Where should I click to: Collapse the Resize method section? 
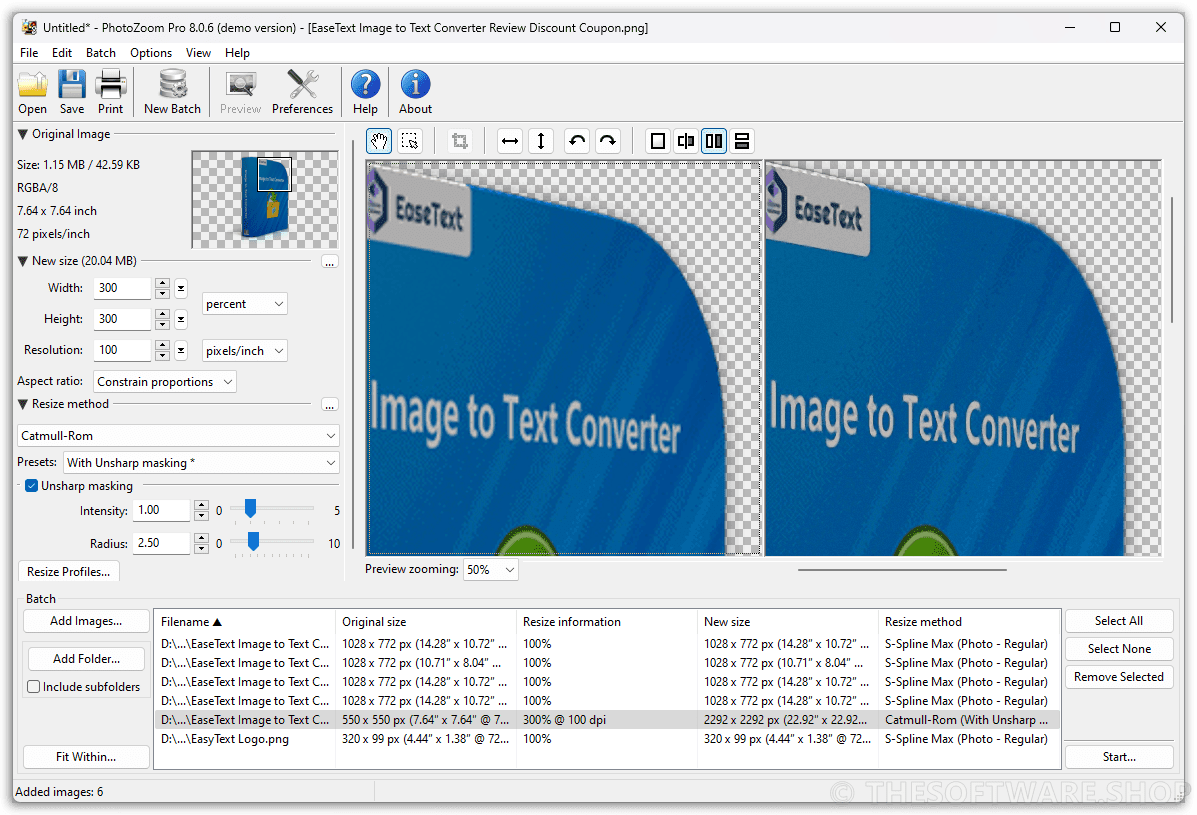[23, 404]
